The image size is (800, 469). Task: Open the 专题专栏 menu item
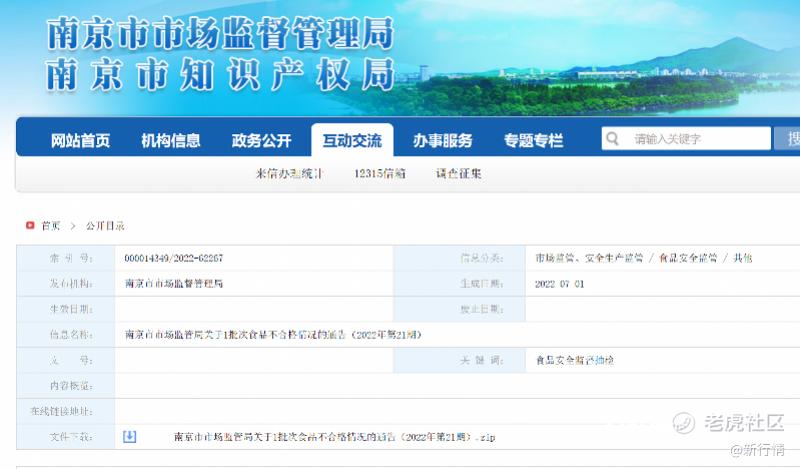pos(533,140)
